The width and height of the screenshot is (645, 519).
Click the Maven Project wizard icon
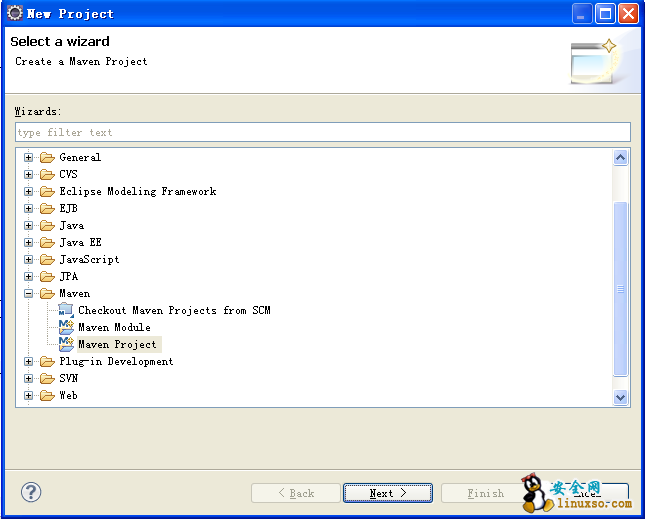click(x=66, y=344)
